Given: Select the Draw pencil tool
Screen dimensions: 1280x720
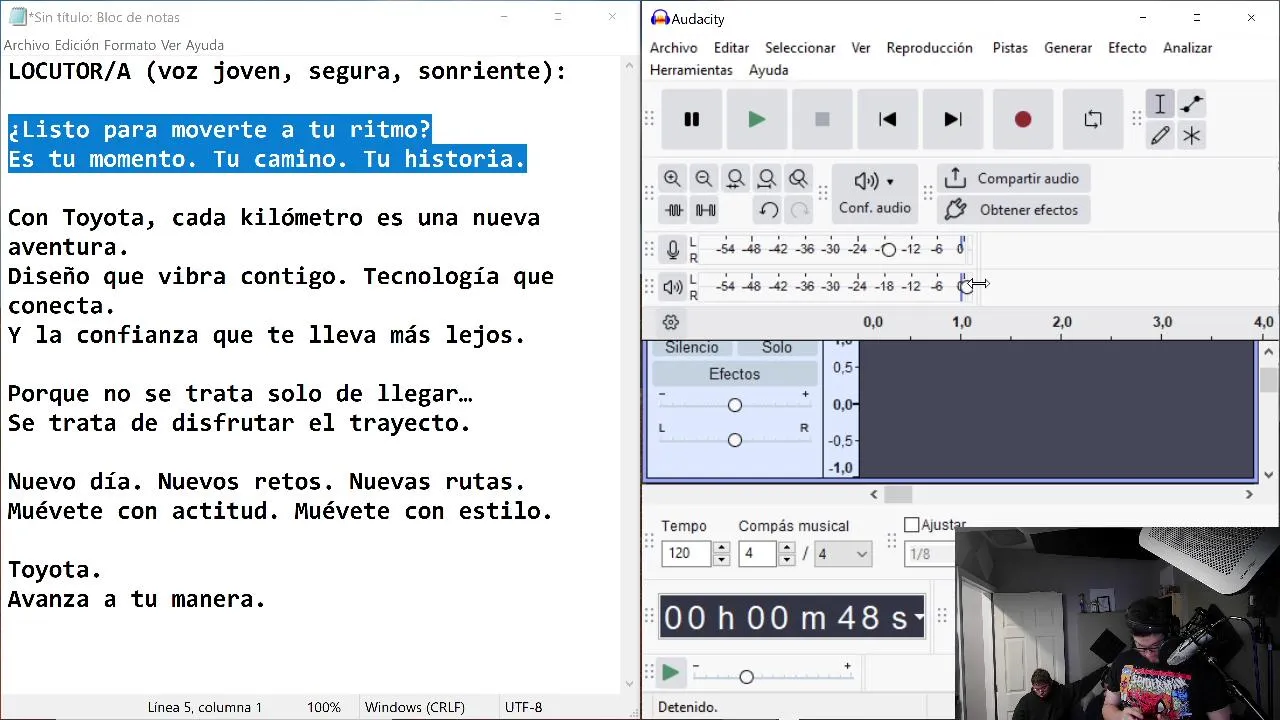Looking at the screenshot, I should [x=1160, y=135].
